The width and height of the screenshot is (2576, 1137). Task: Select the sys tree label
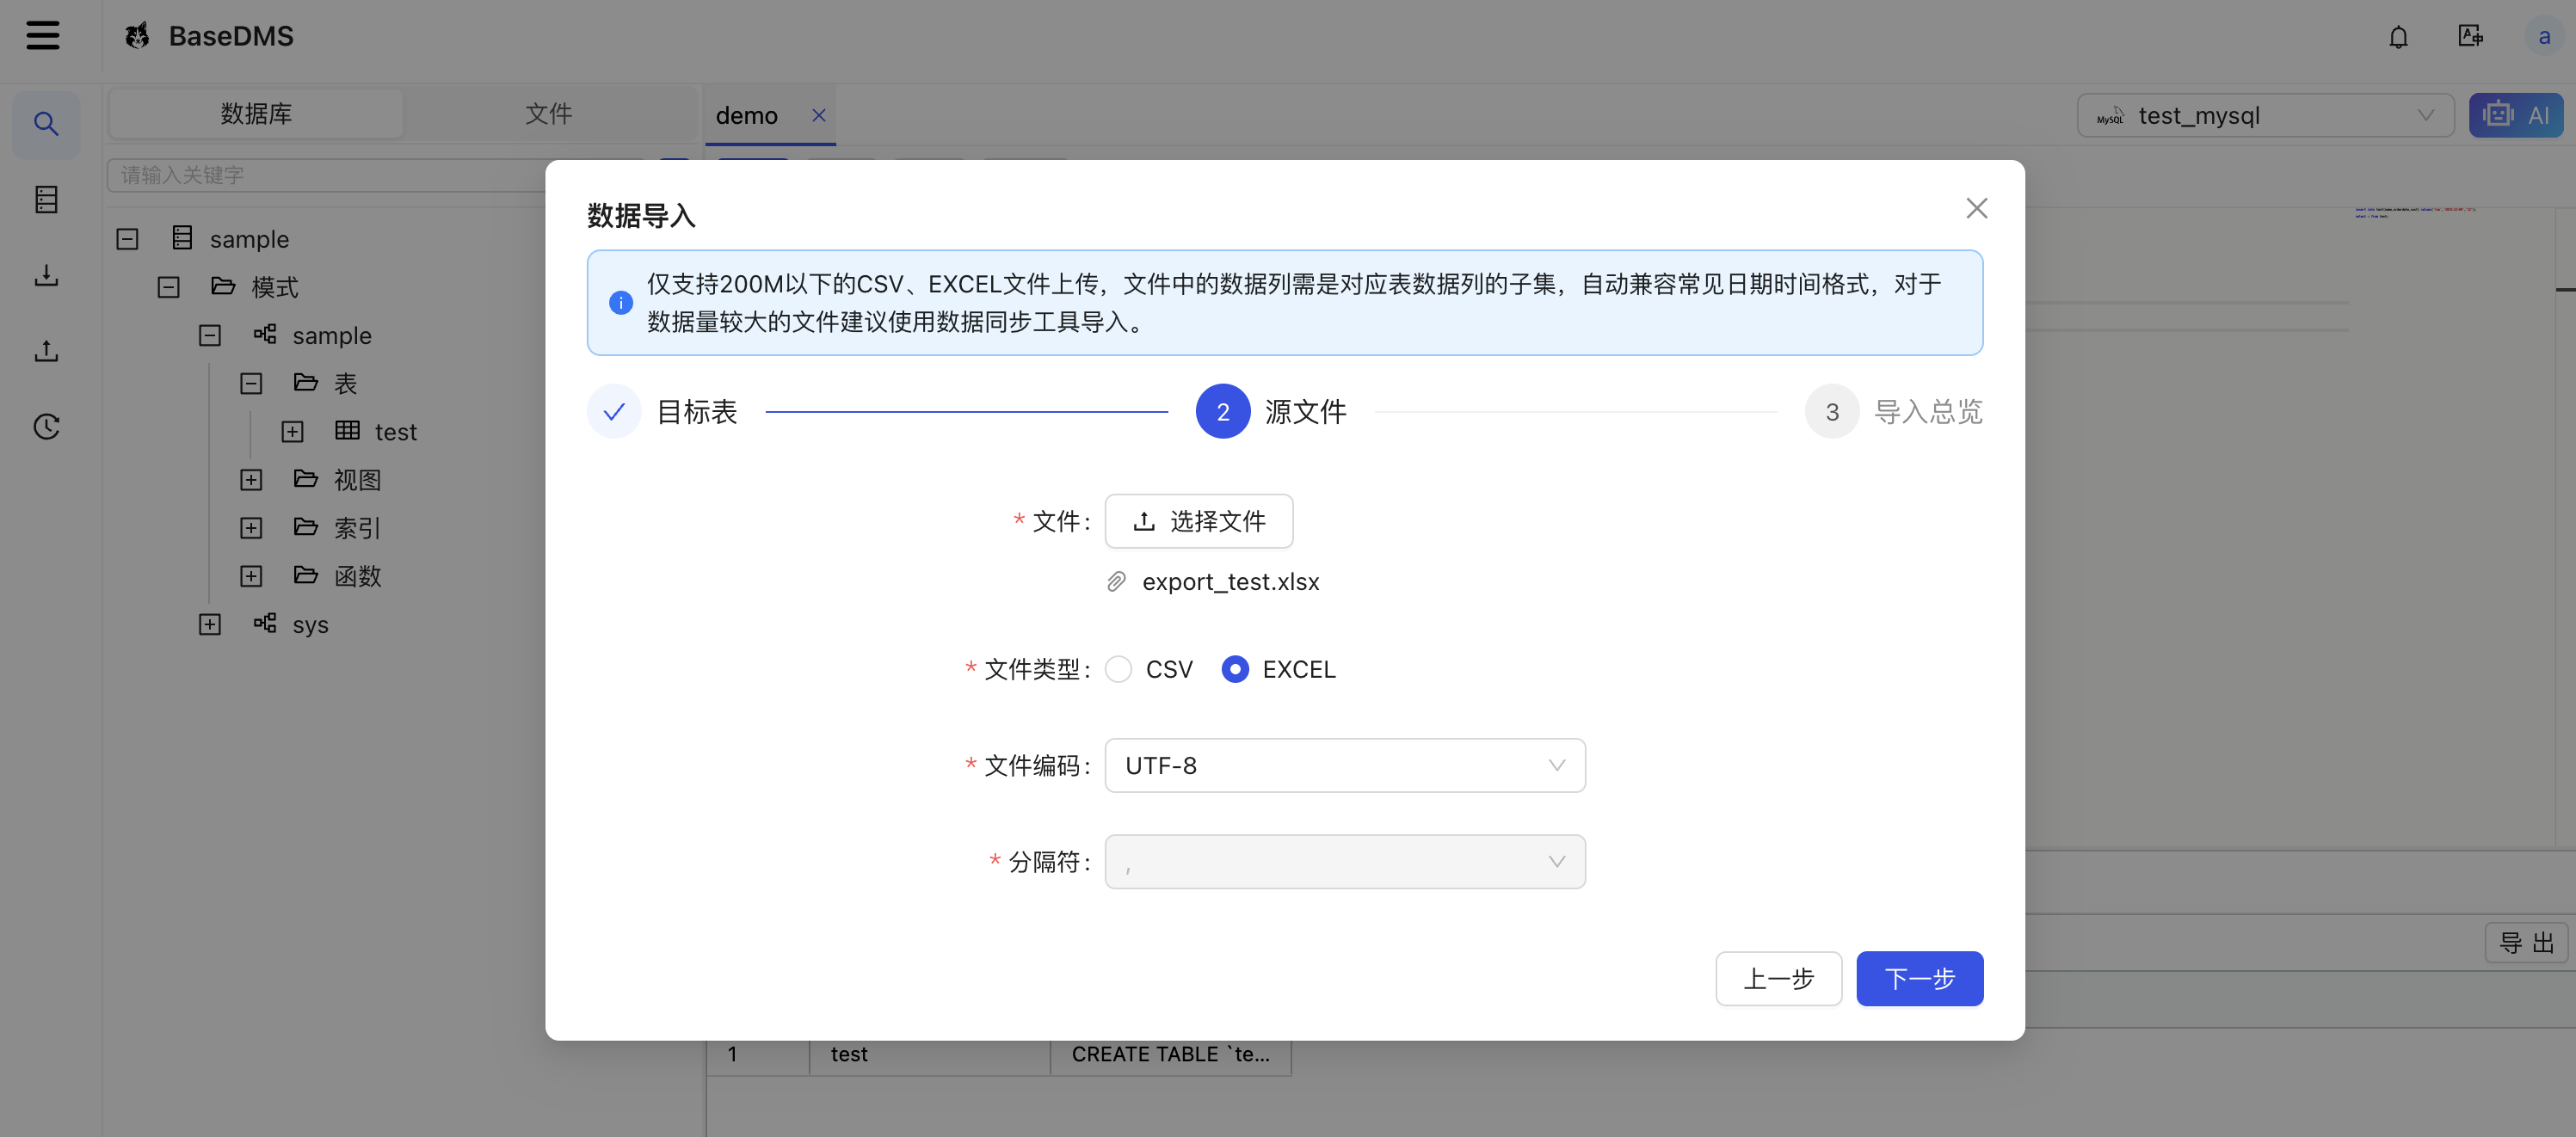[x=310, y=624]
